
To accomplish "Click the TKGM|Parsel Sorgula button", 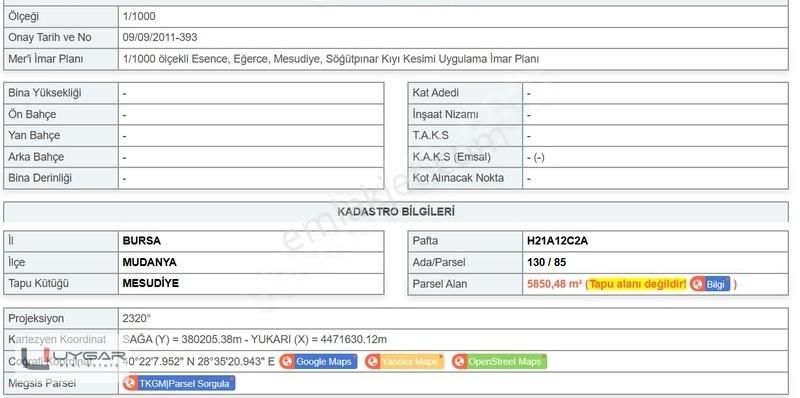I will tap(179, 383).
